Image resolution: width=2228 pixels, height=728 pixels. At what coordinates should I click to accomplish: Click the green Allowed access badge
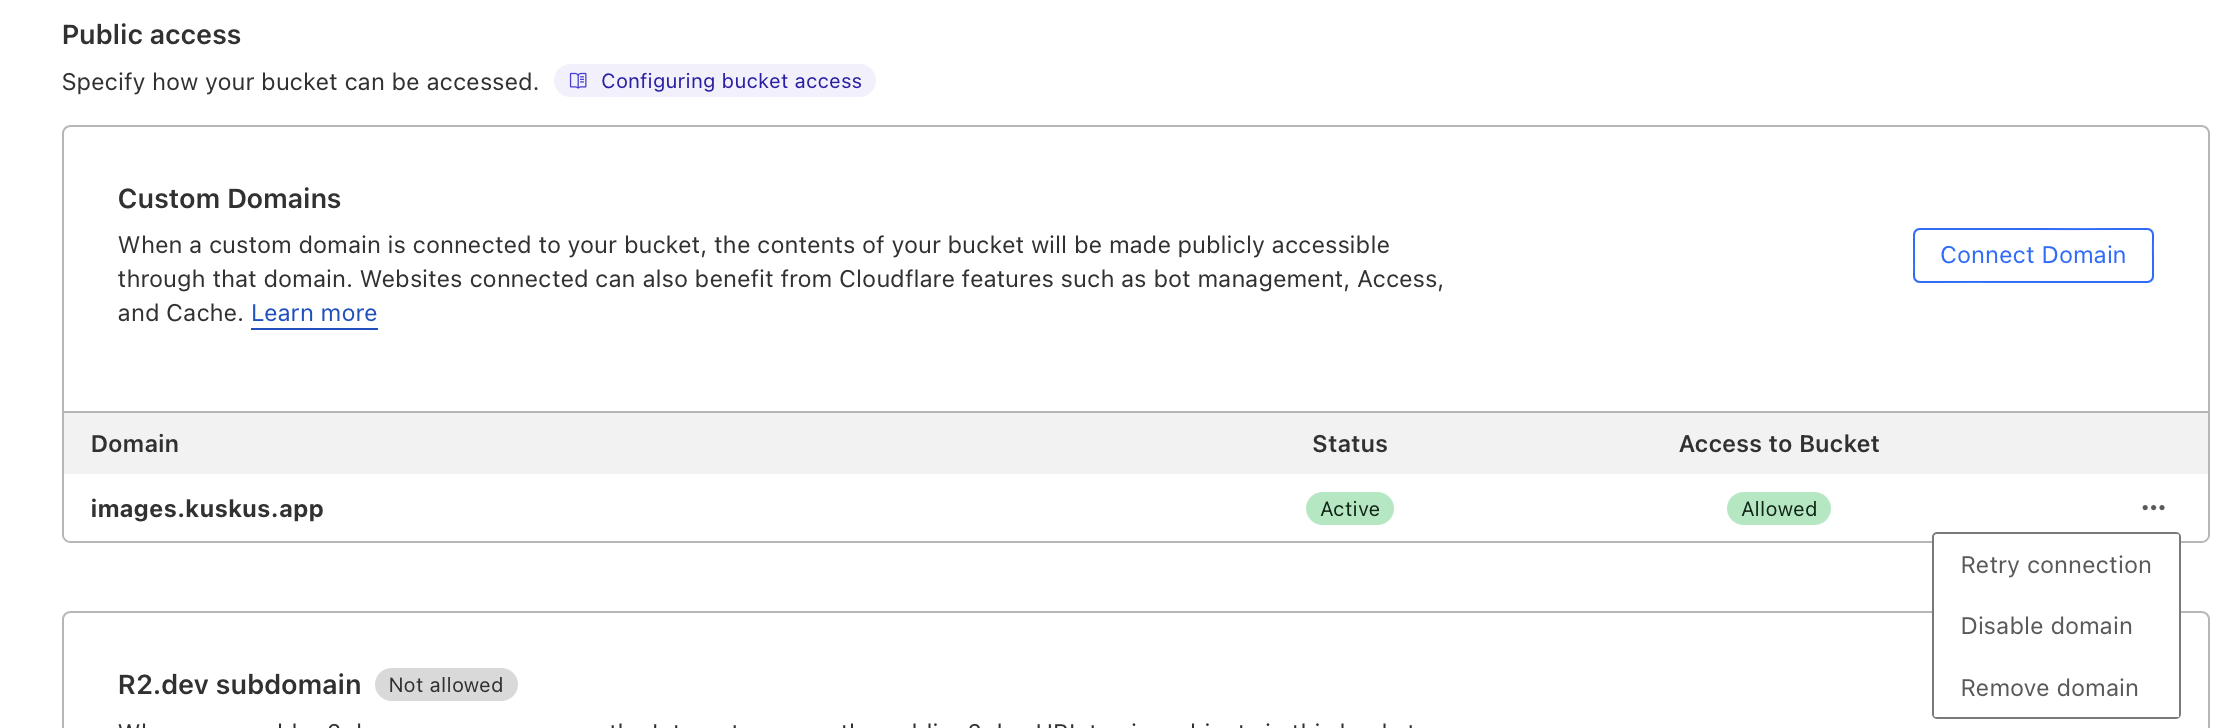[1778, 509]
